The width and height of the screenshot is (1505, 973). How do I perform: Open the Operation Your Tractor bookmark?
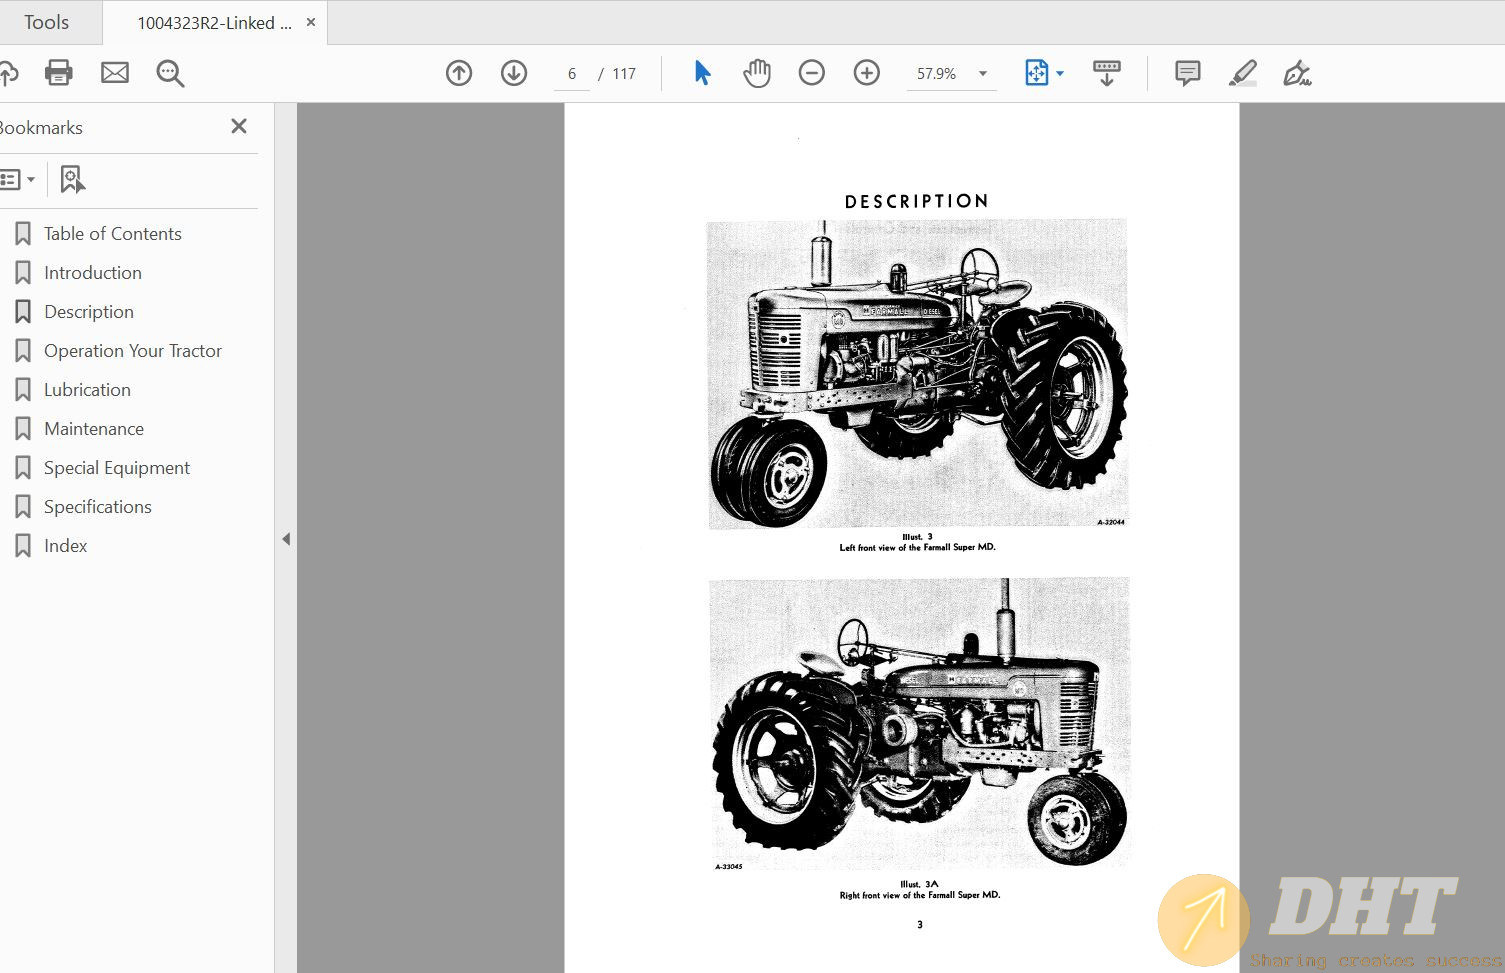132,351
